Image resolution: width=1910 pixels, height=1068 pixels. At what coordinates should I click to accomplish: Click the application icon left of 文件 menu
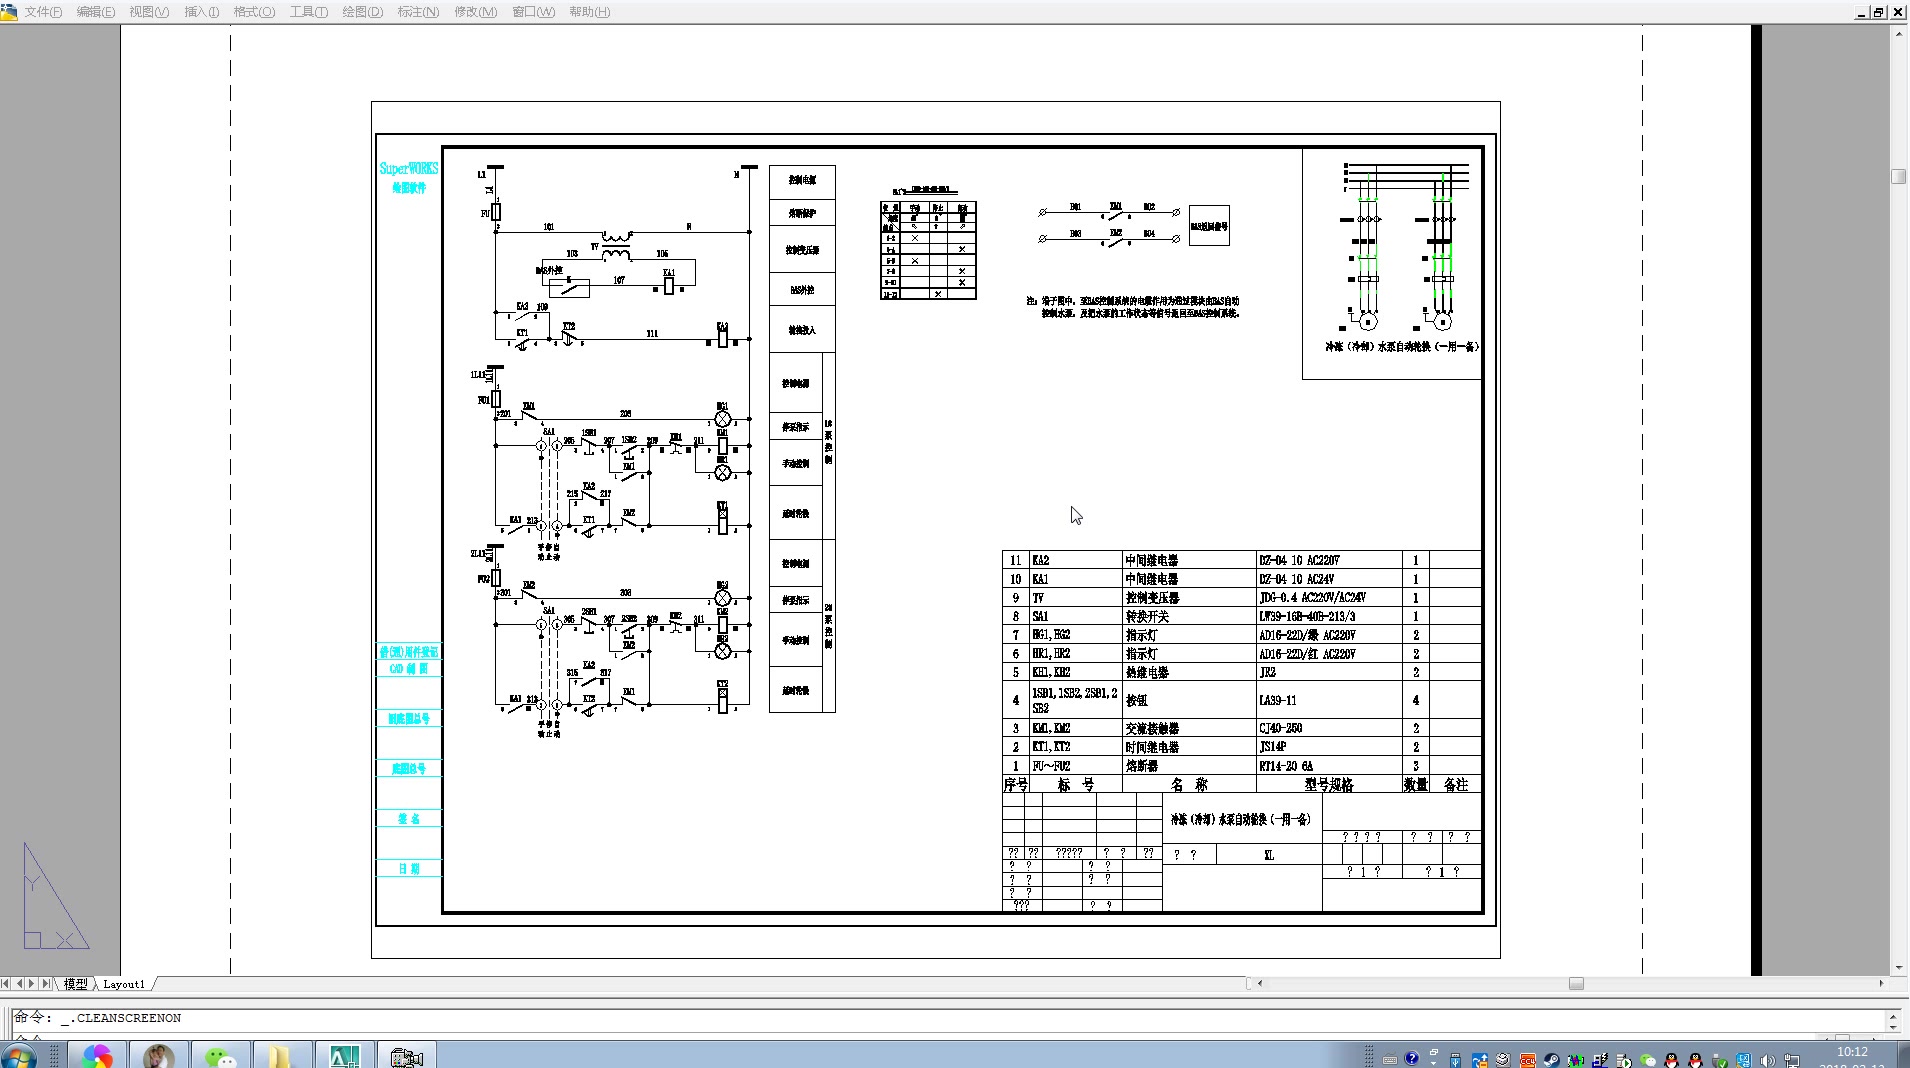pyautogui.click(x=9, y=12)
